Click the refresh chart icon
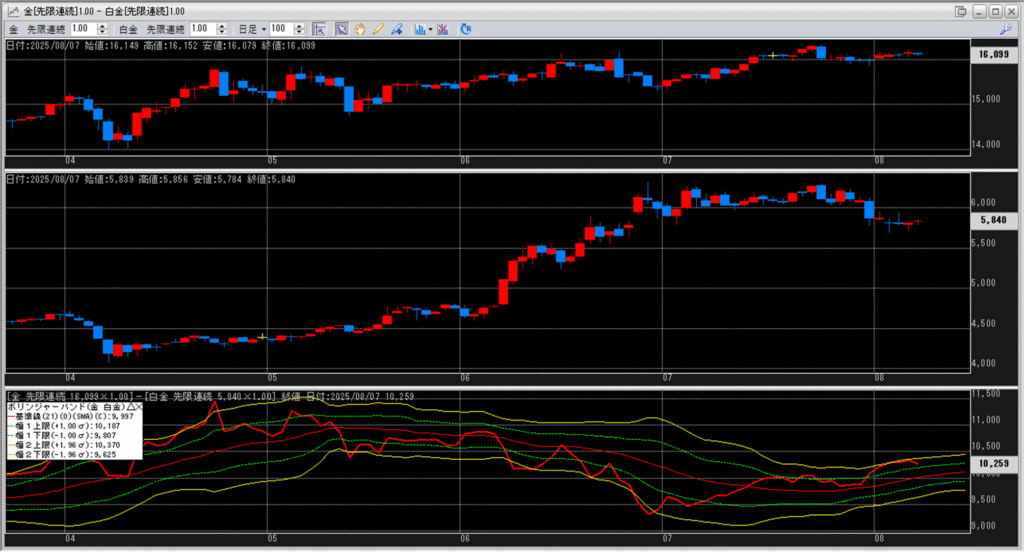The width and height of the screenshot is (1024, 552). 465,29
